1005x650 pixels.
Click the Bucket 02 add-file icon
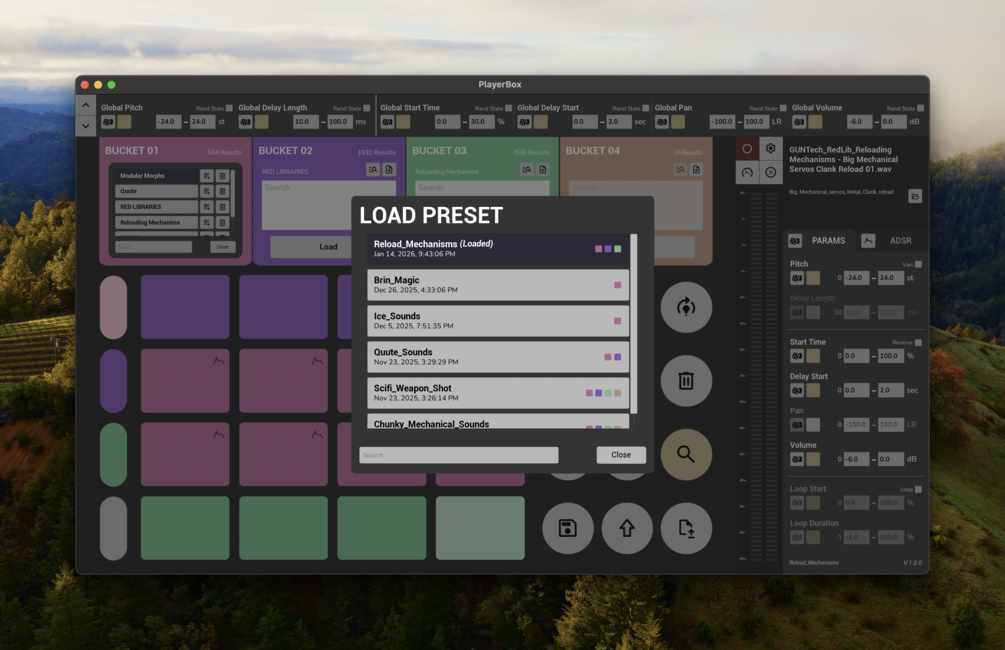[389, 170]
